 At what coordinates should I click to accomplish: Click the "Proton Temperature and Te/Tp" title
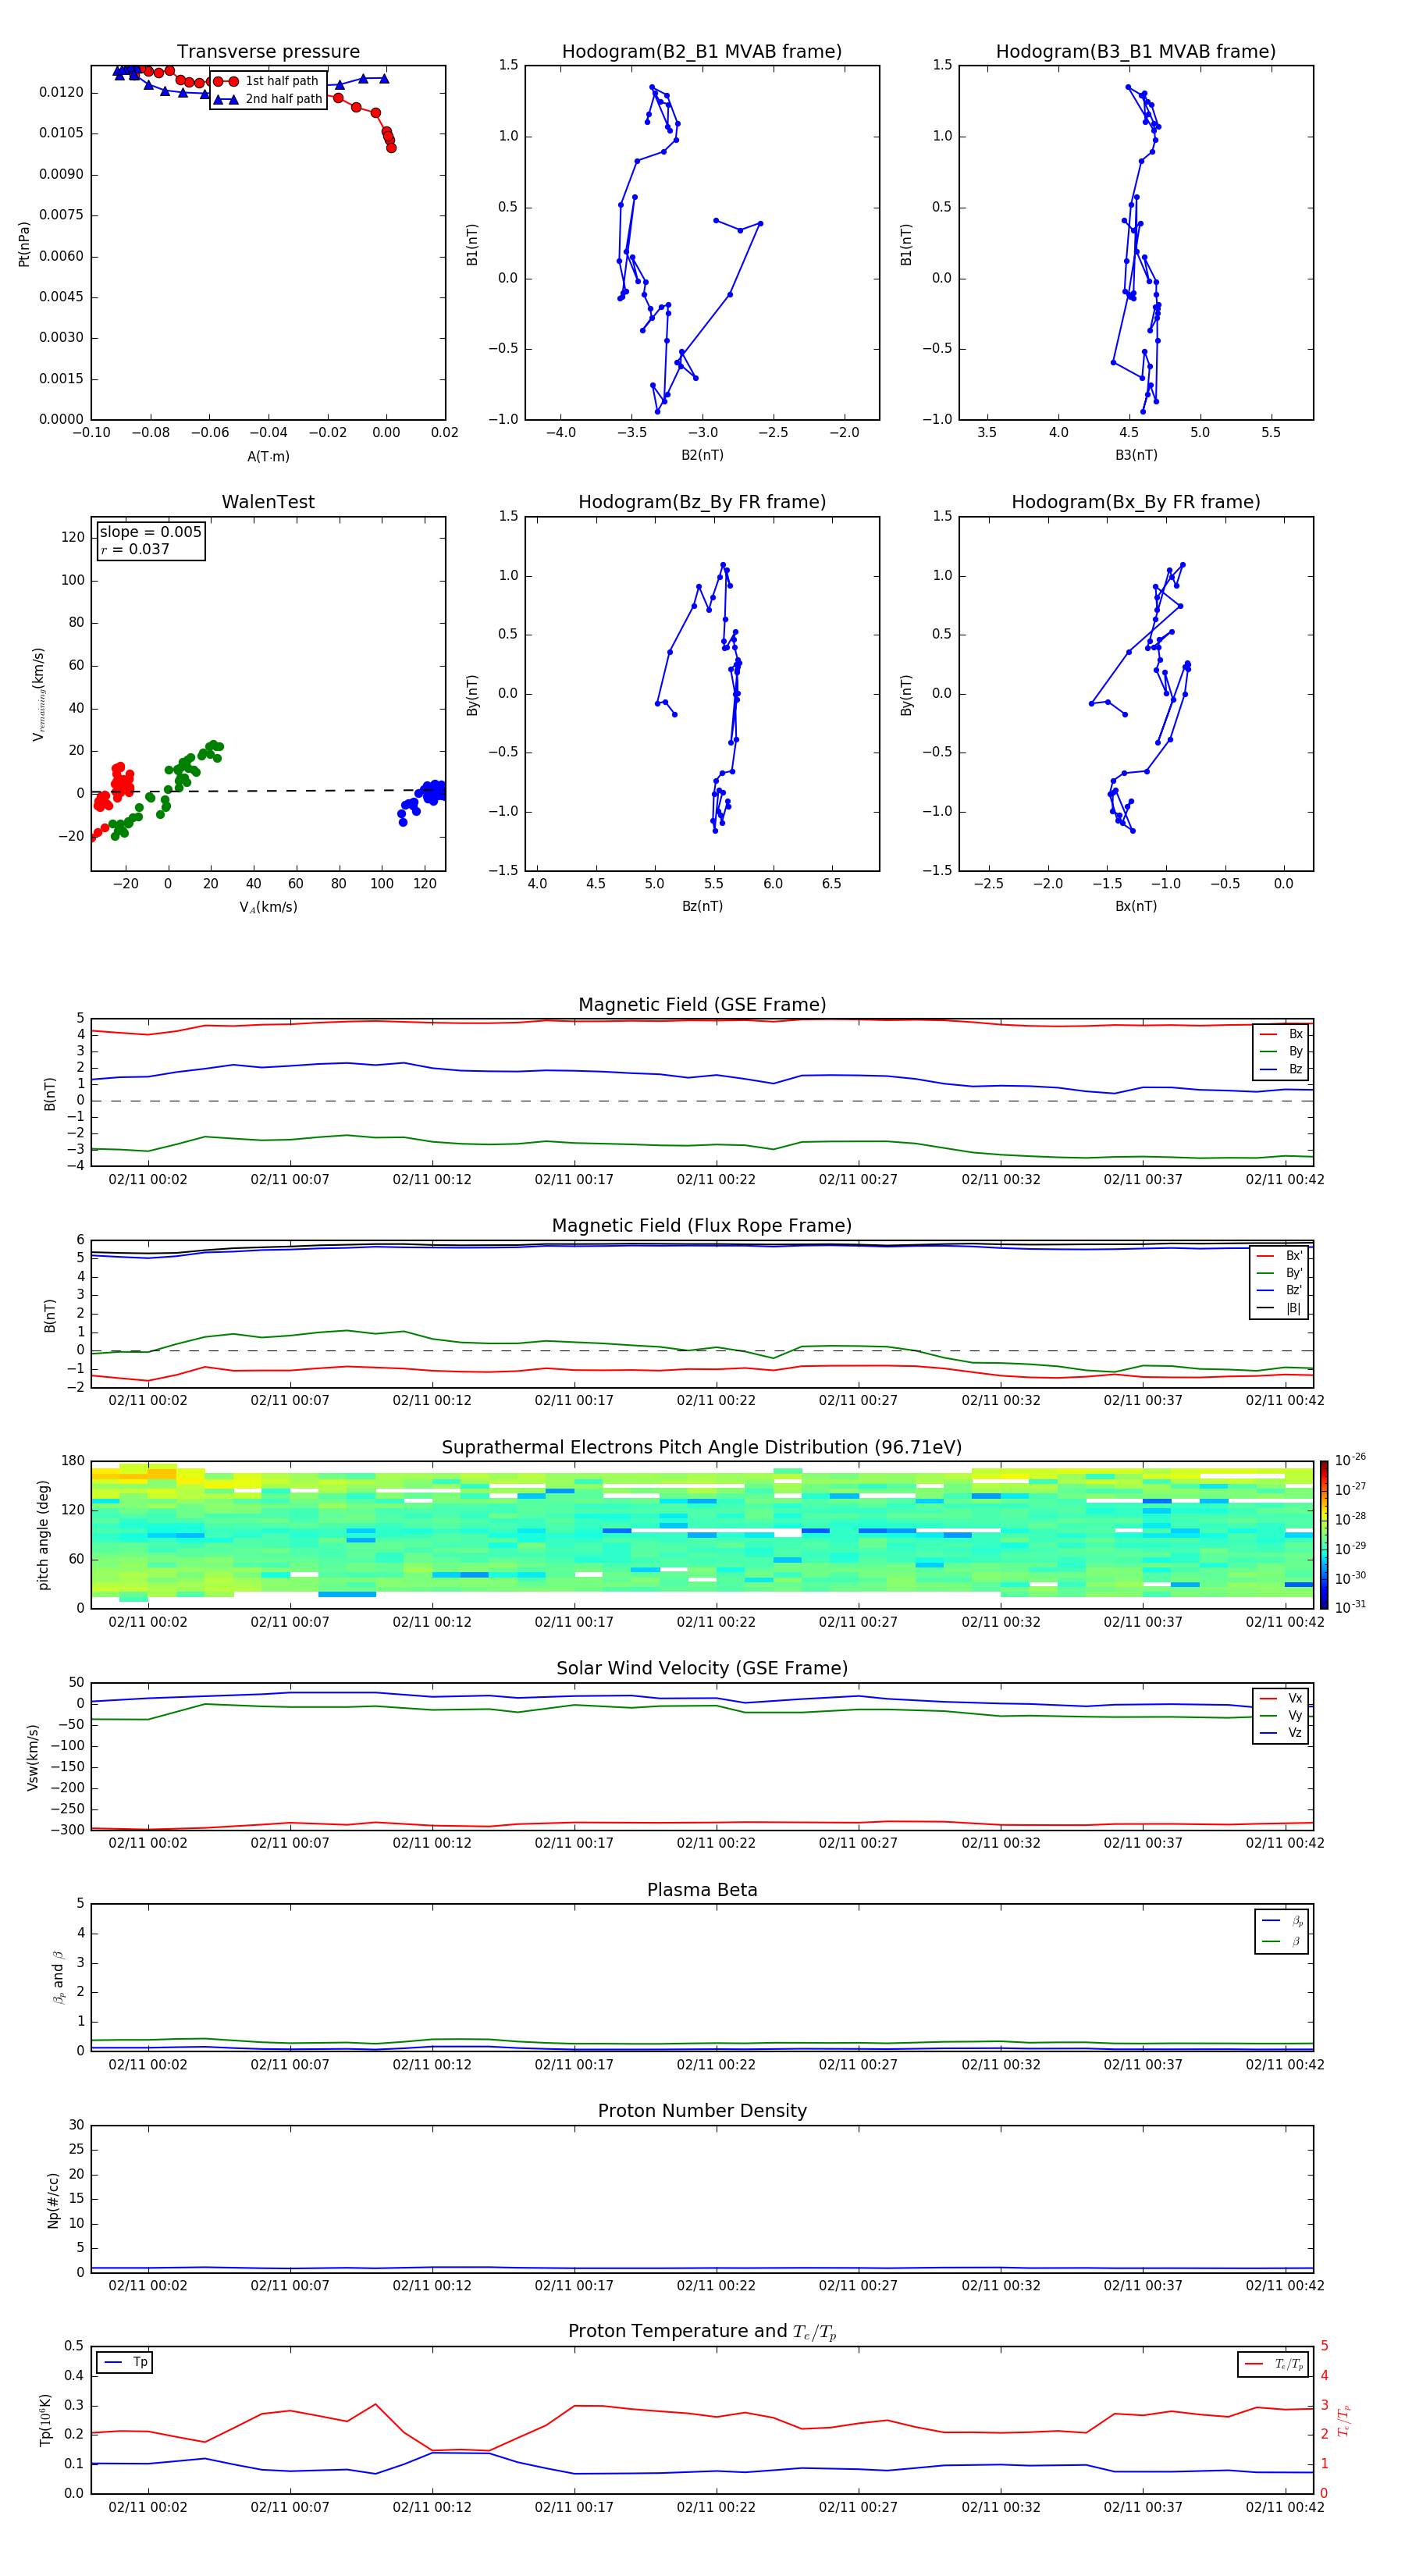pos(702,2332)
